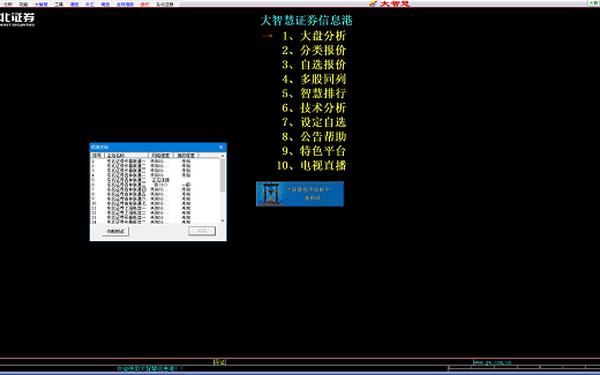Choose 多股同列 in the menu list

point(314,79)
